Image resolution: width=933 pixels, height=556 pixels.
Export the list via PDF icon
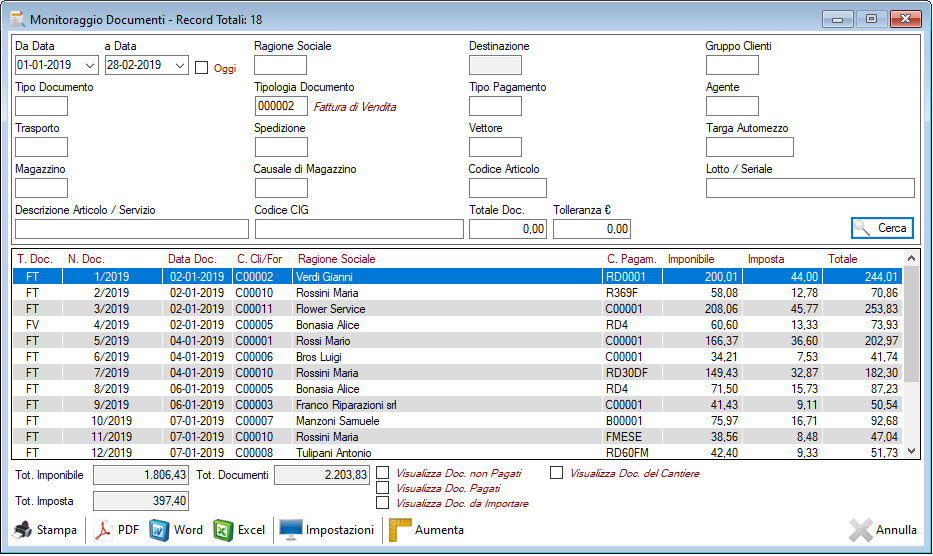coord(104,530)
